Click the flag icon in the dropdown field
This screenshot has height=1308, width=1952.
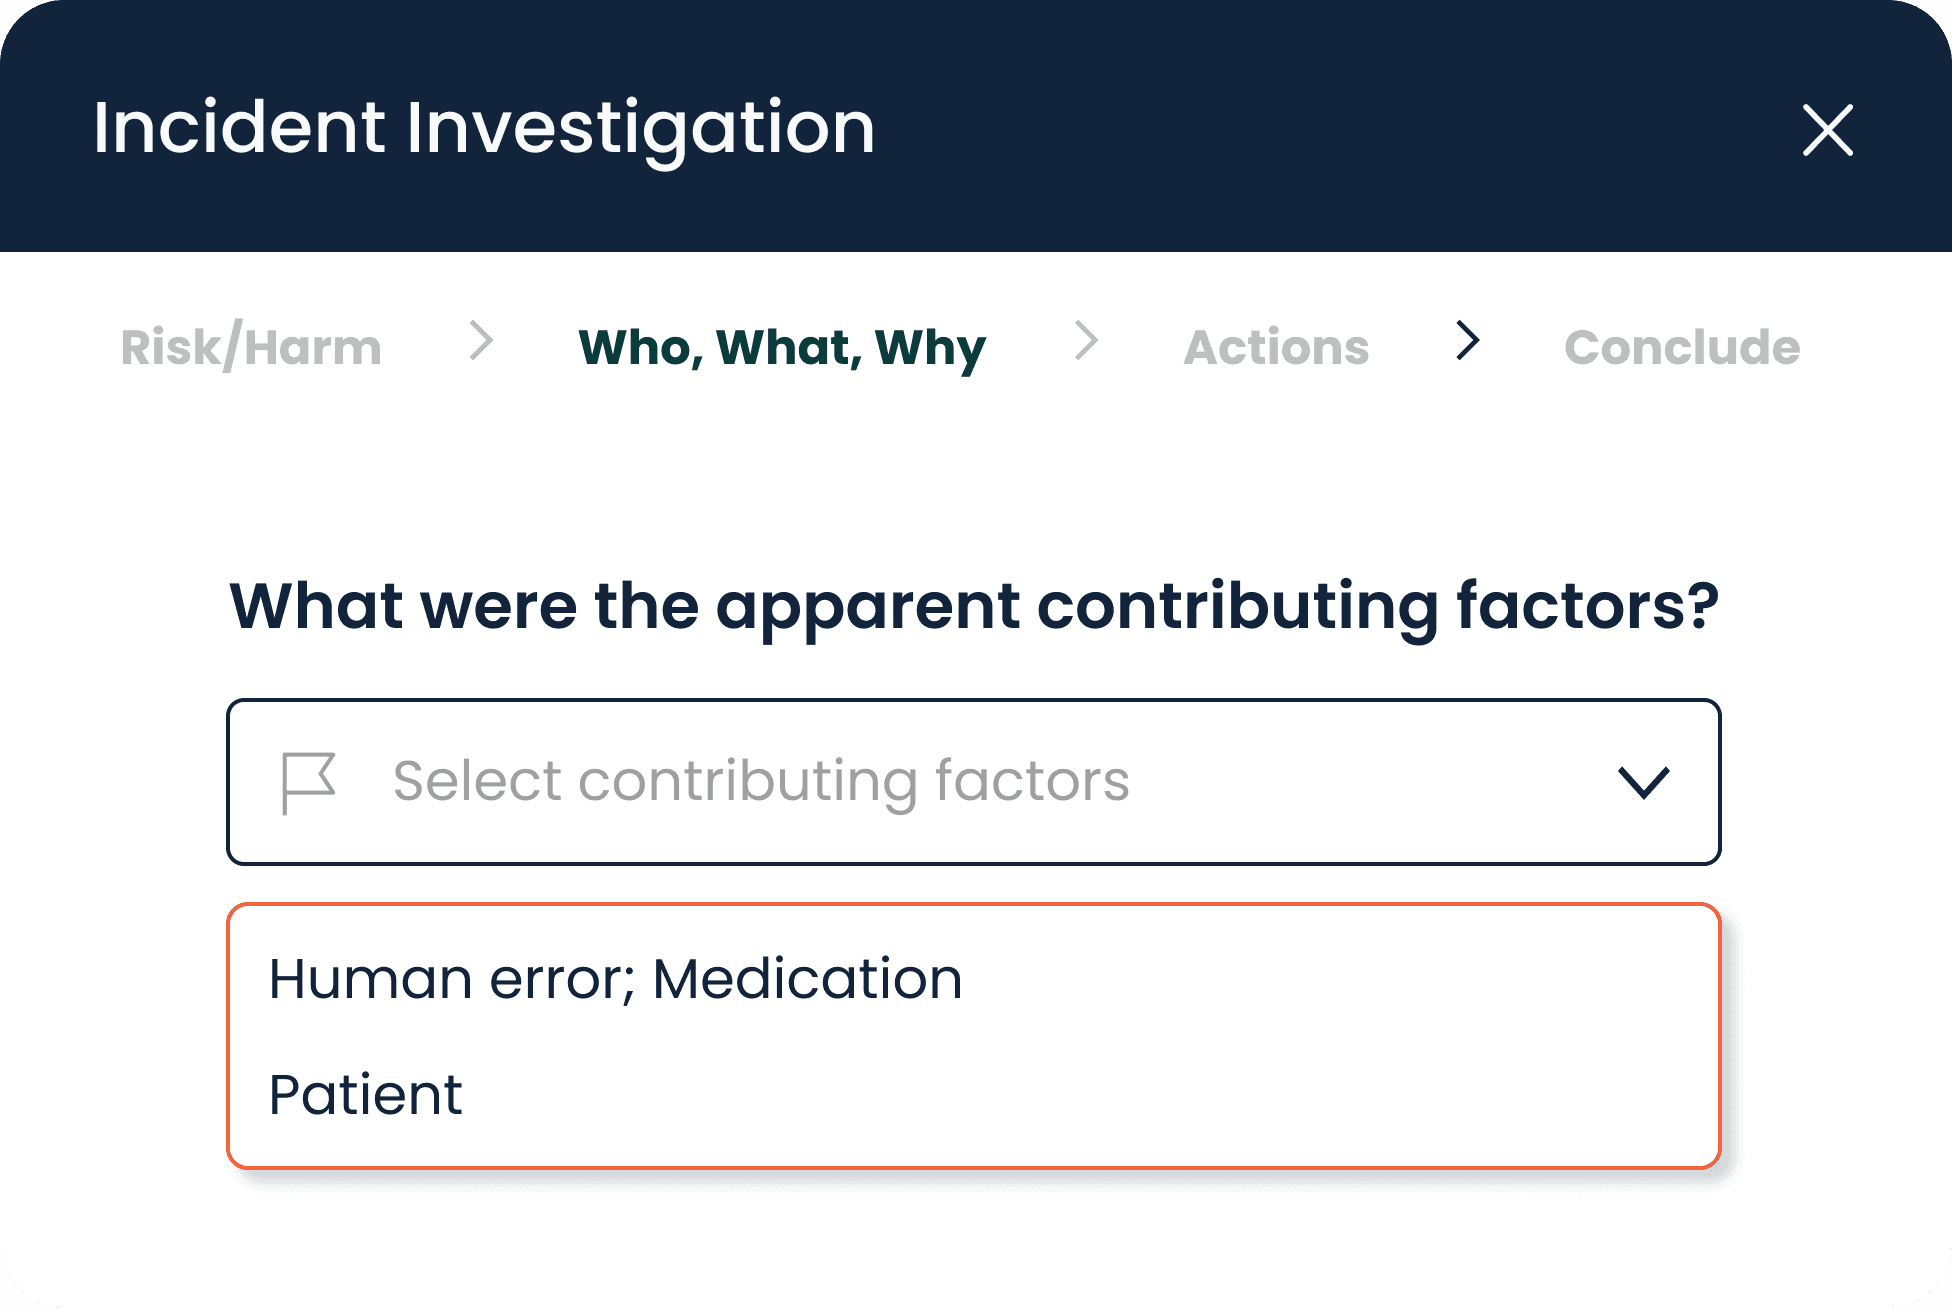click(308, 782)
